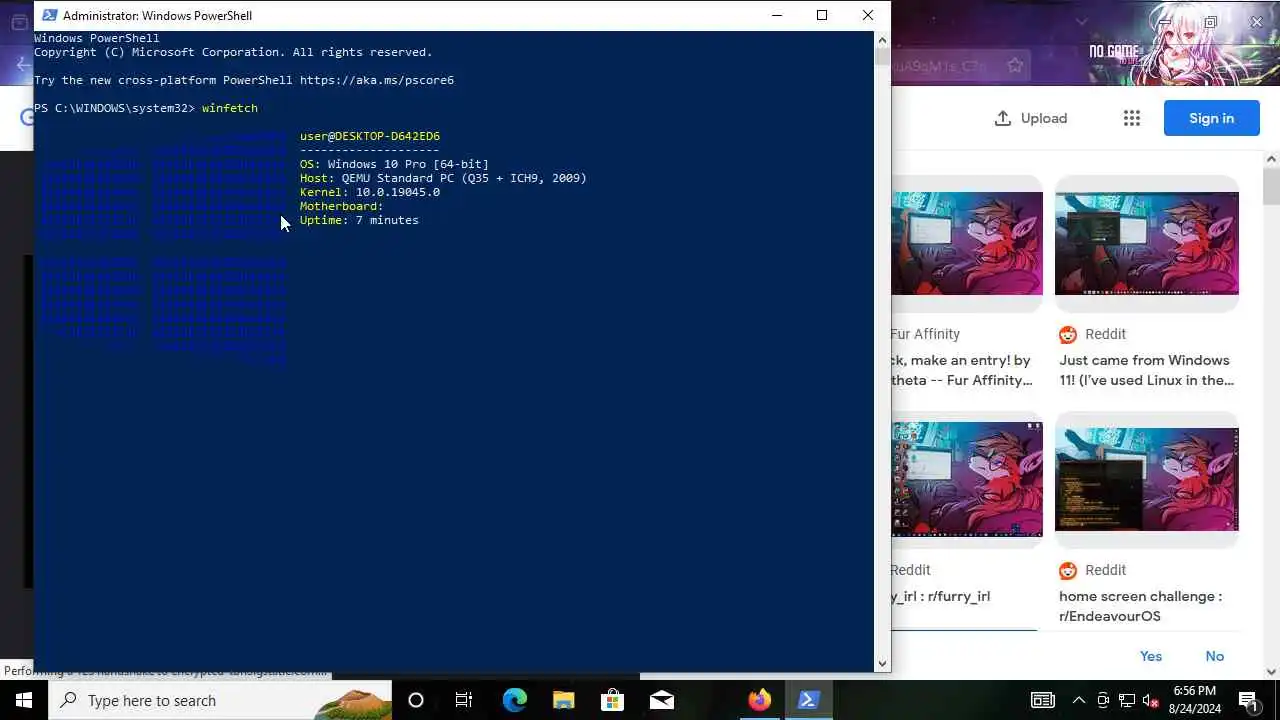Open the Just came from Windows 11 thumbnail
The height and width of the screenshot is (720, 1280).
1147,244
